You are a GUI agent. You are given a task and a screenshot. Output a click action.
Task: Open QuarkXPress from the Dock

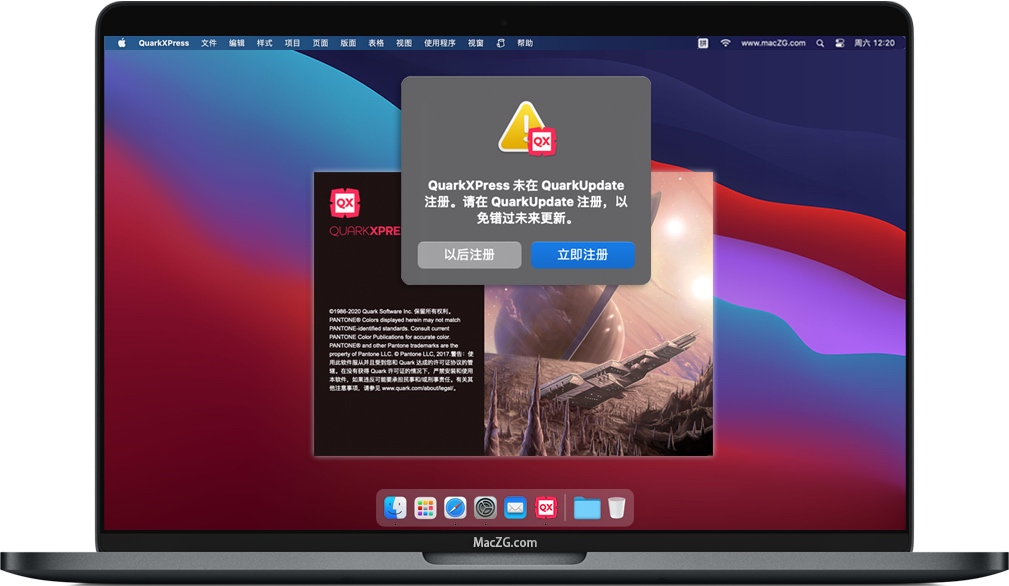(x=546, y=507)
